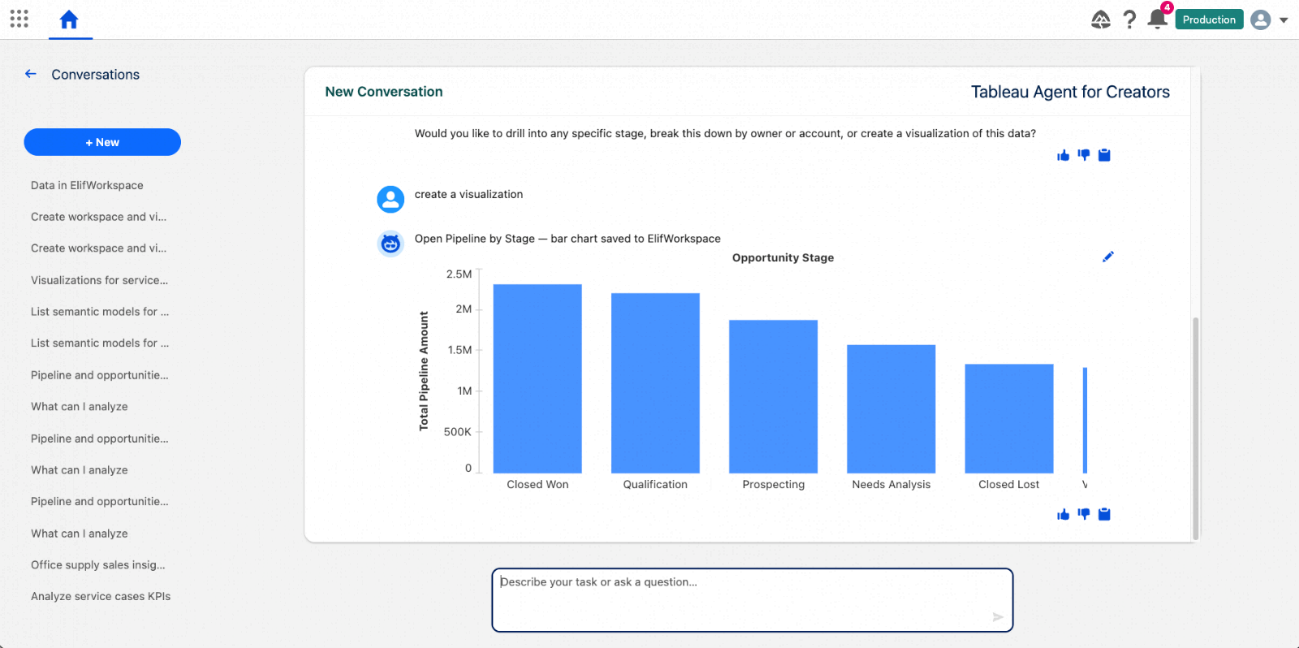Screen dimensions: 1299x648
Task: Open the Help question mark icon
Action: point(1129,19)
